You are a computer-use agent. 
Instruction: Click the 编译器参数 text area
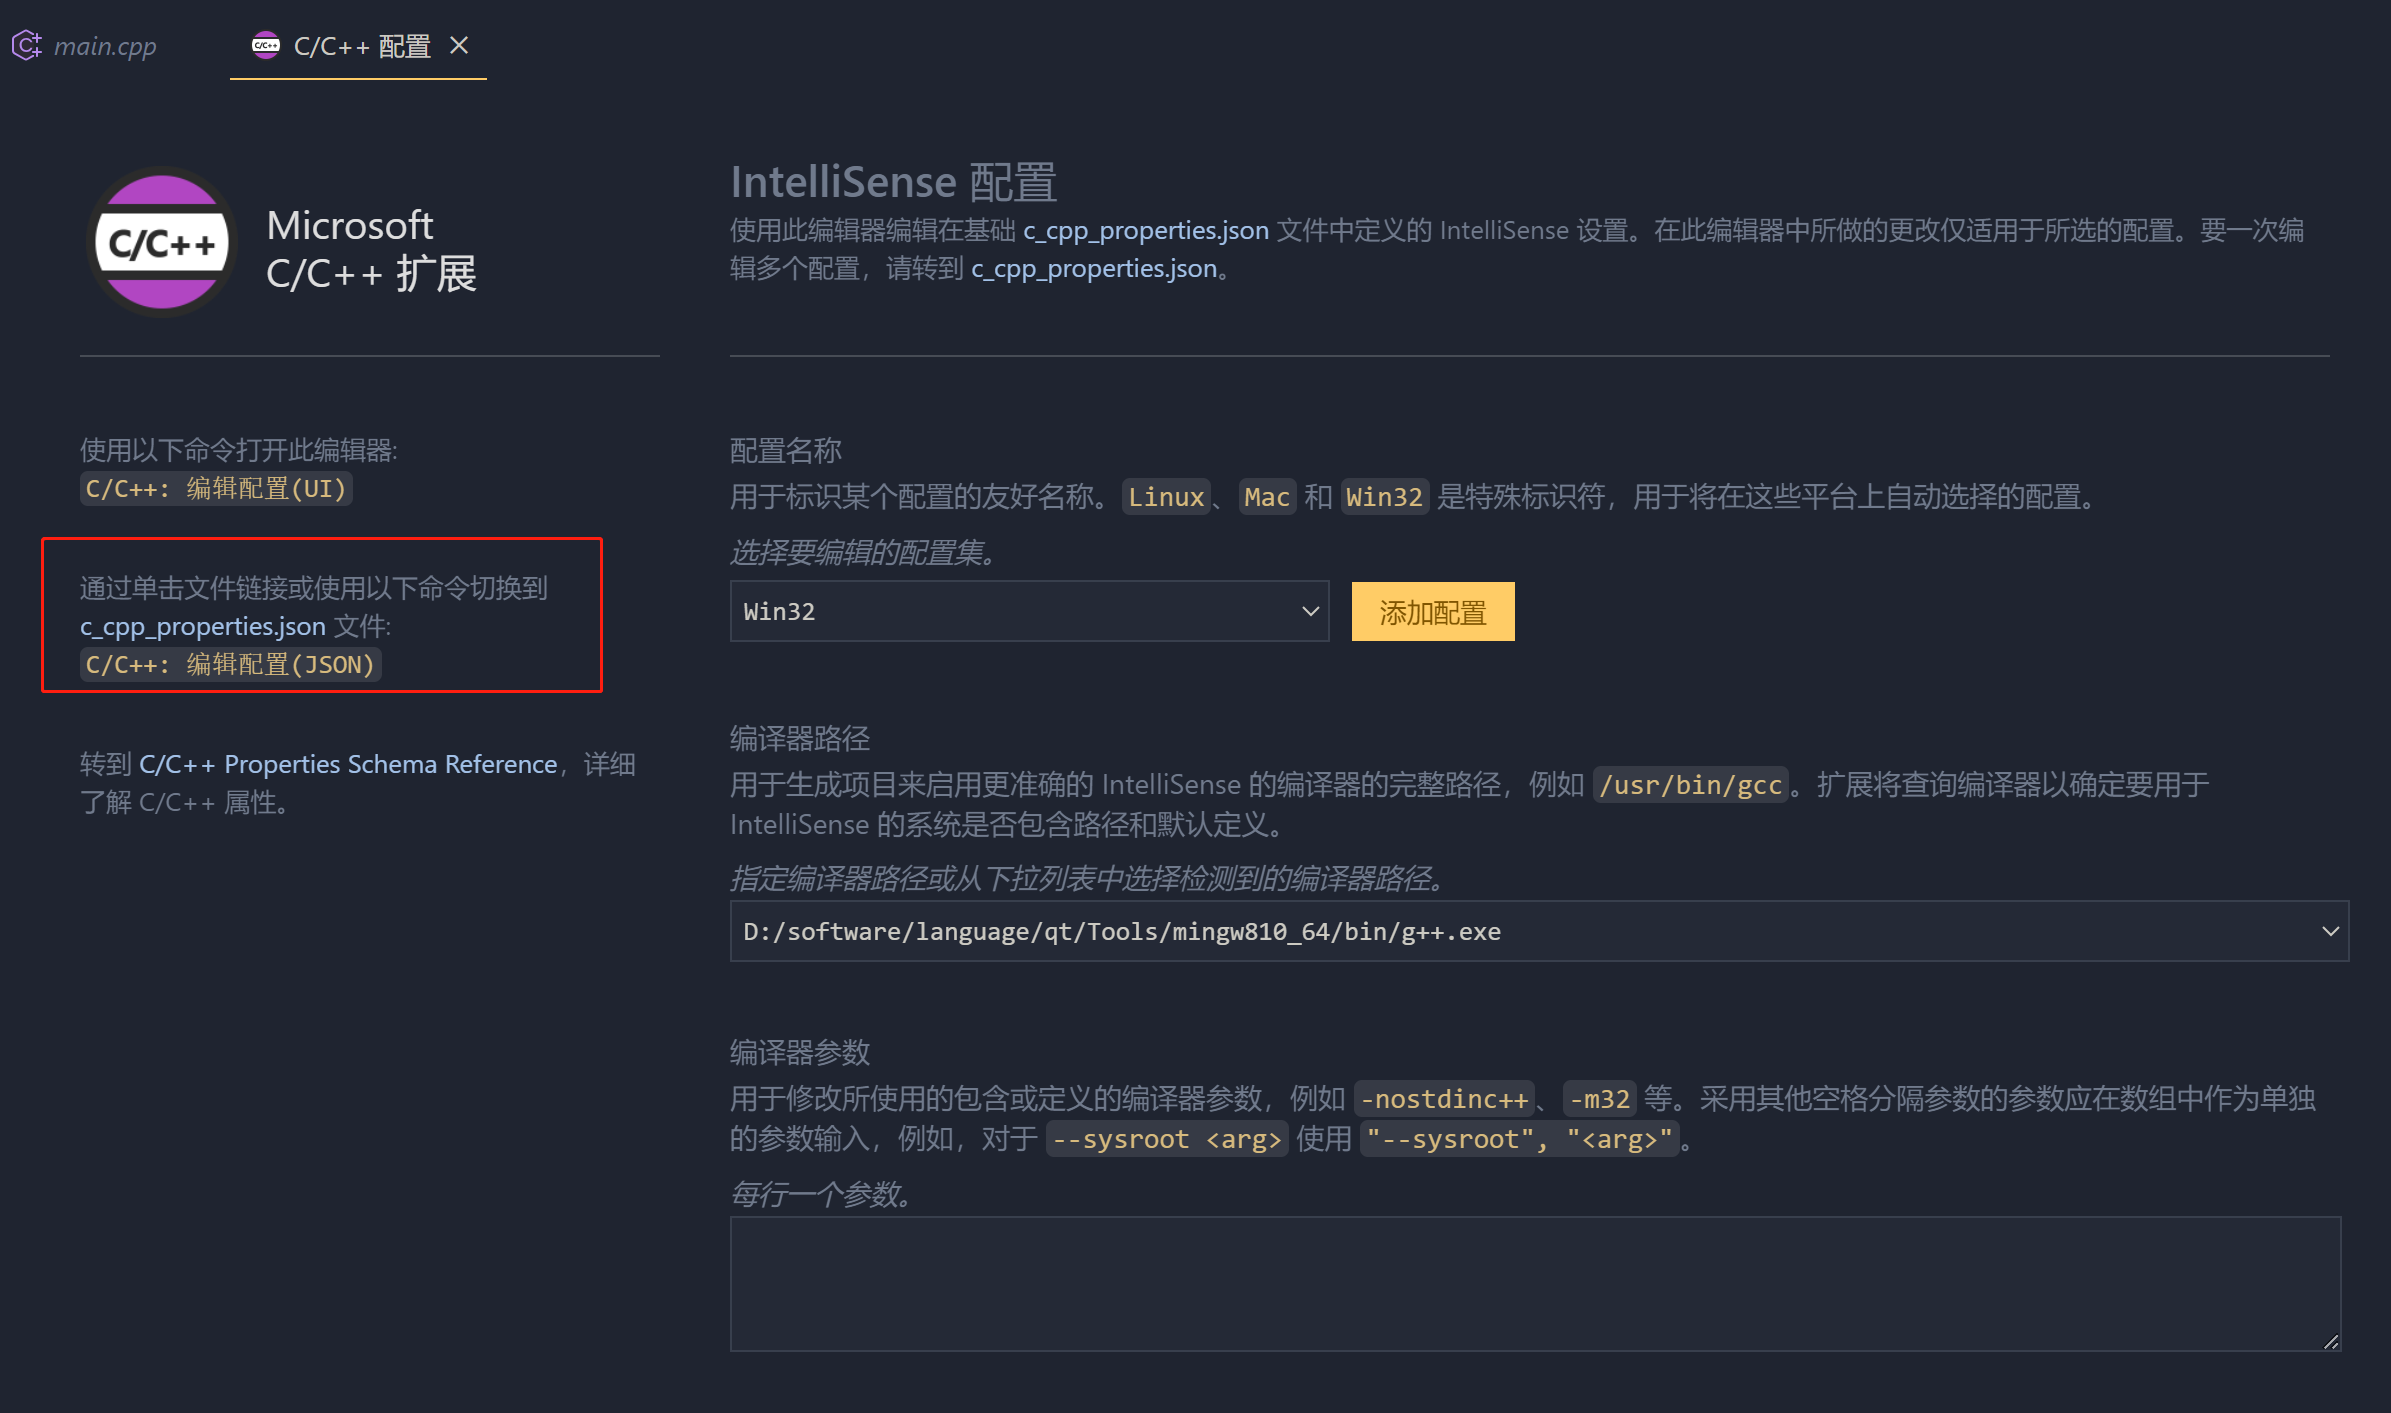1535,1284
